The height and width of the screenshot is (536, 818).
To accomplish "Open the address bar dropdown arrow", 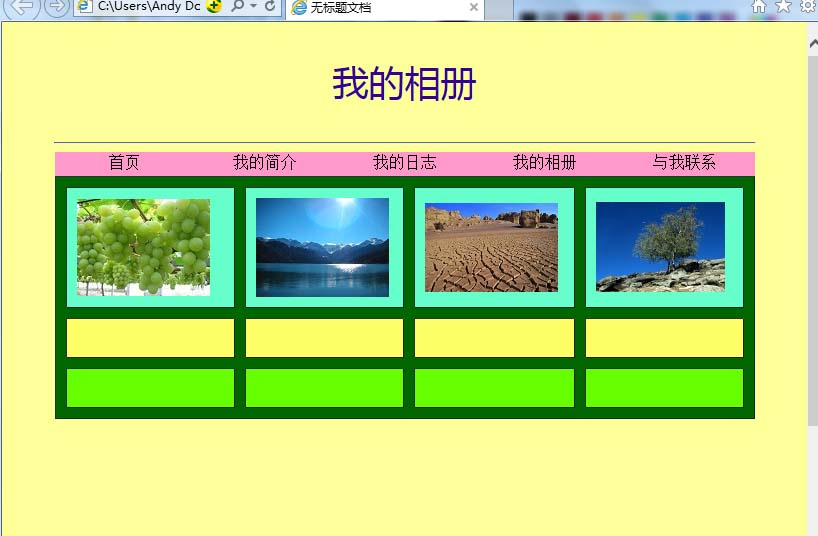I will coord(254,6).
